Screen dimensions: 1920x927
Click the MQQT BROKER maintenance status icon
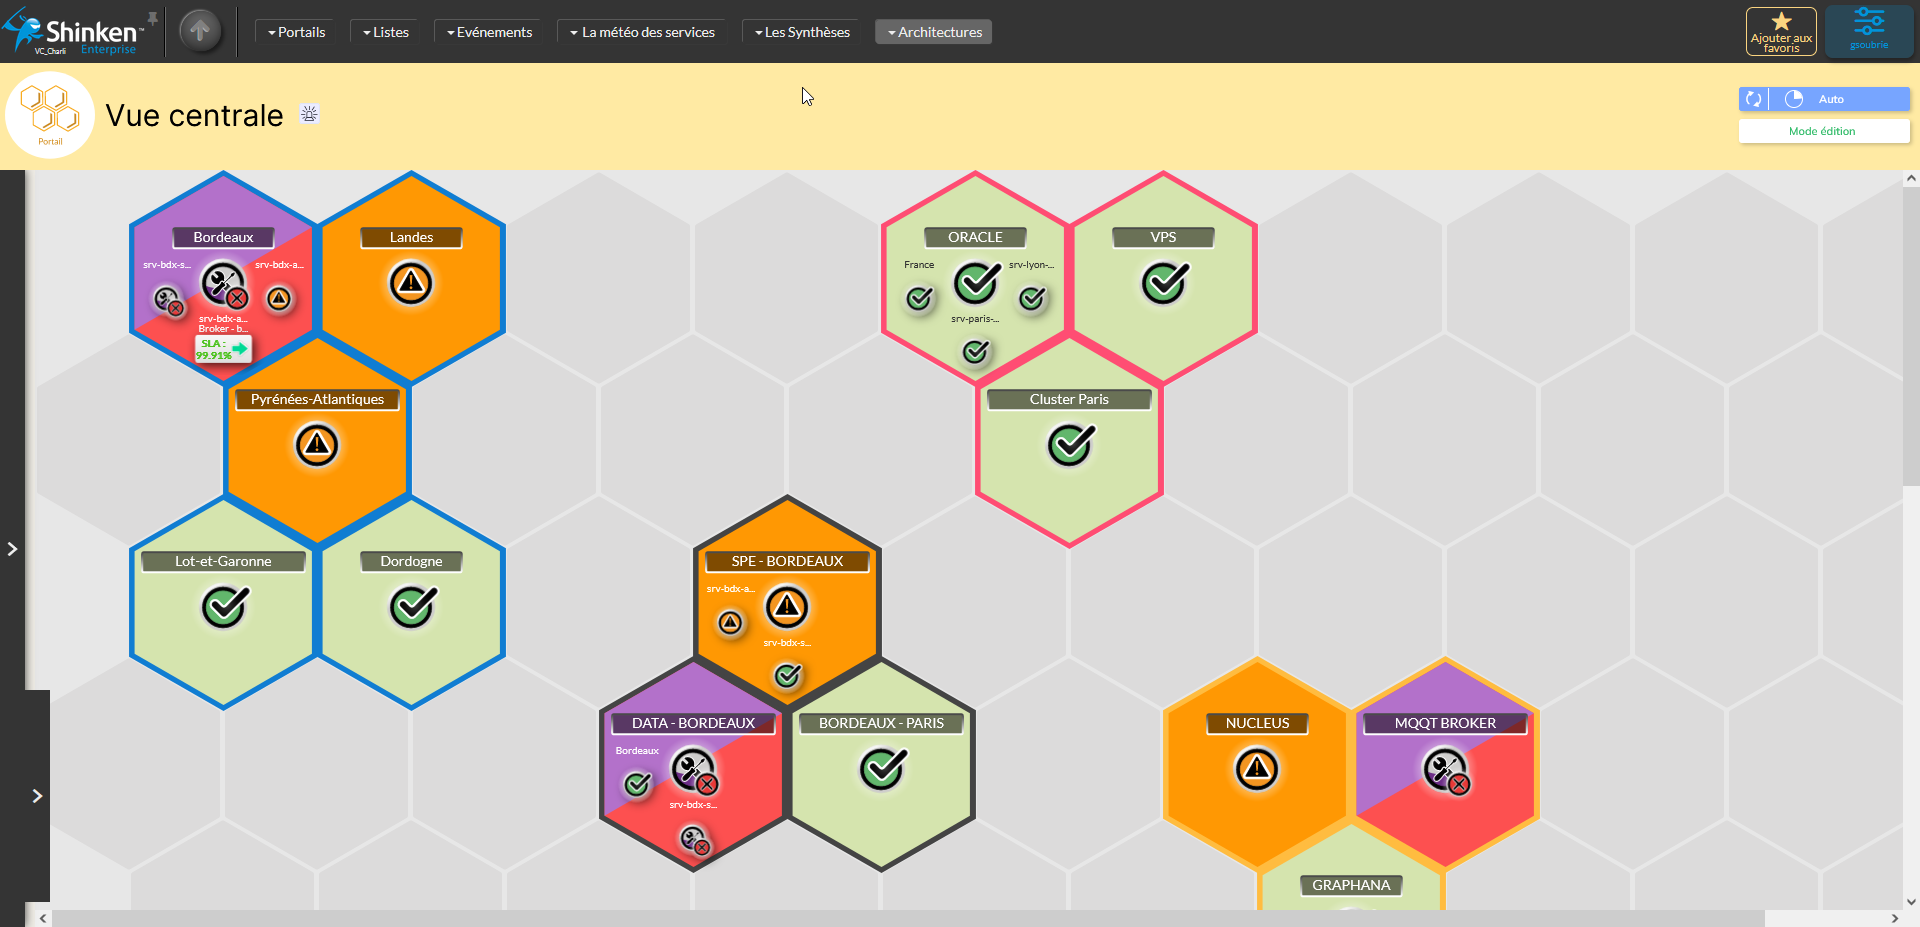point(1446,771)
